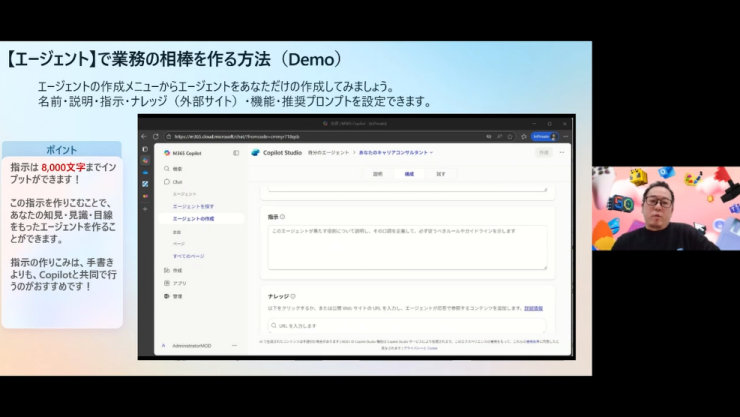The image size is (740, 417).
Task: Select エージェントを探す in sidebar
Action: [x=193, y=207]
